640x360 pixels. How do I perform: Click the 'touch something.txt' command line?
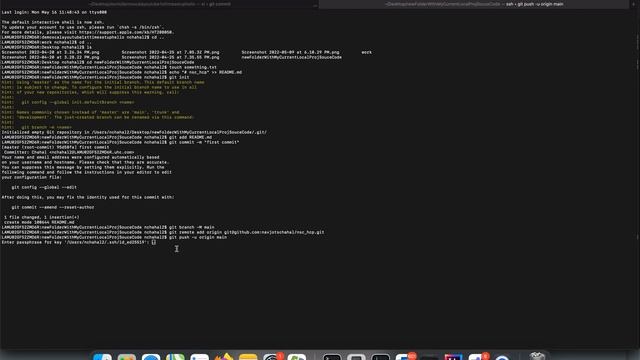pos(109,67)
